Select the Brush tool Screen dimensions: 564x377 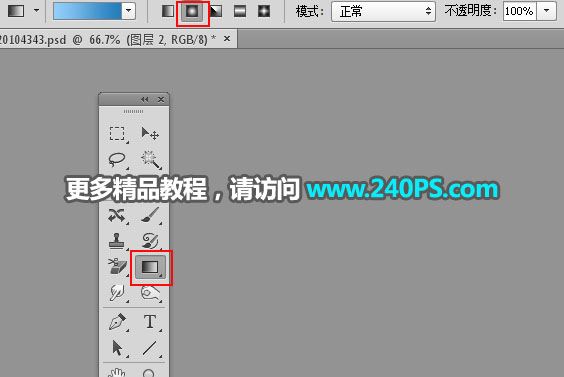pos(150,215)
